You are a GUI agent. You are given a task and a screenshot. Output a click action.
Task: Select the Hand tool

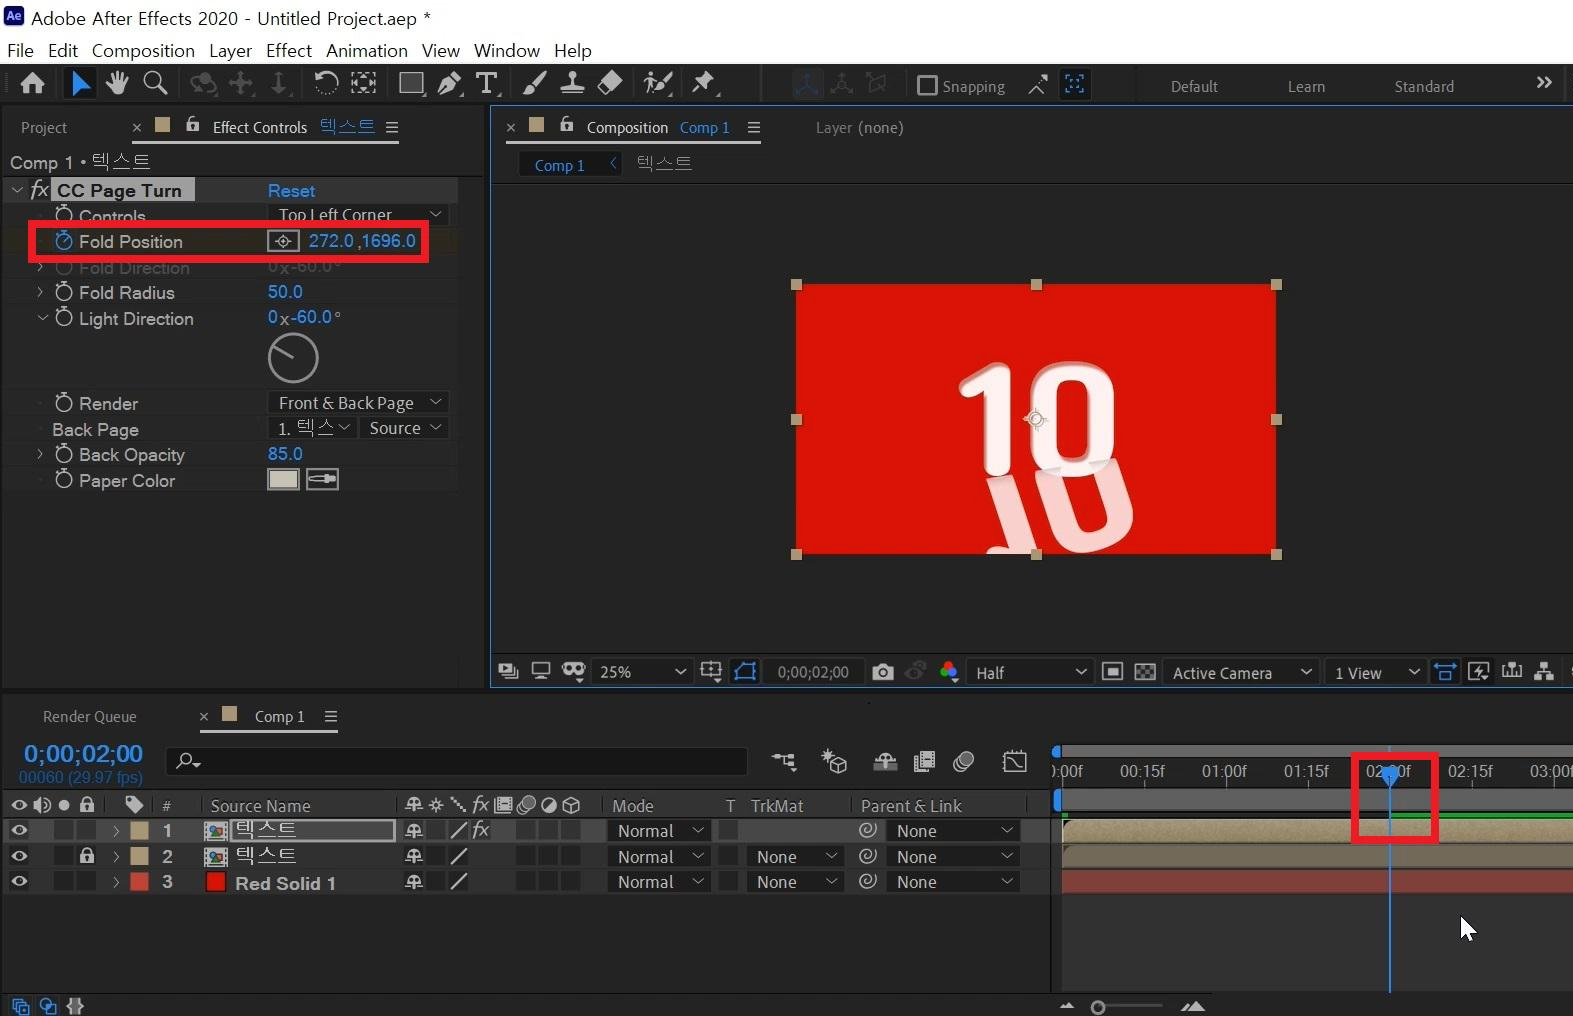pos(117,84)
